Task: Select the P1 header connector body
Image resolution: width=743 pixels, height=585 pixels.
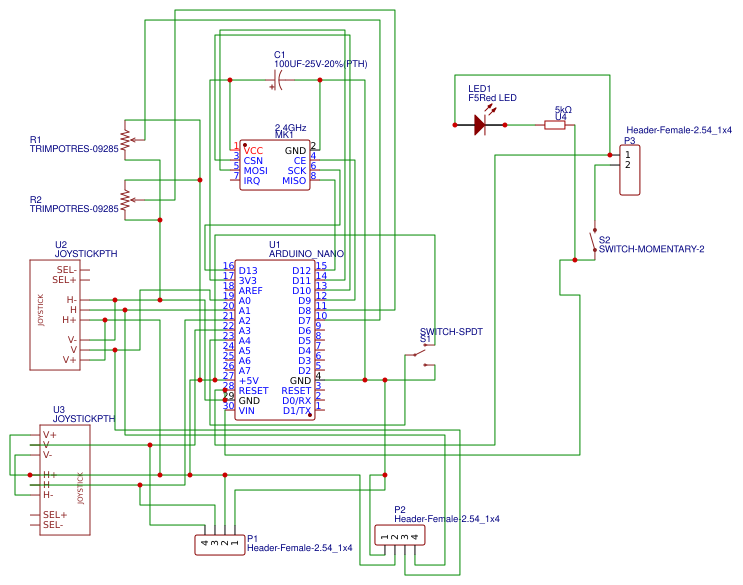Action: [220, 545]
